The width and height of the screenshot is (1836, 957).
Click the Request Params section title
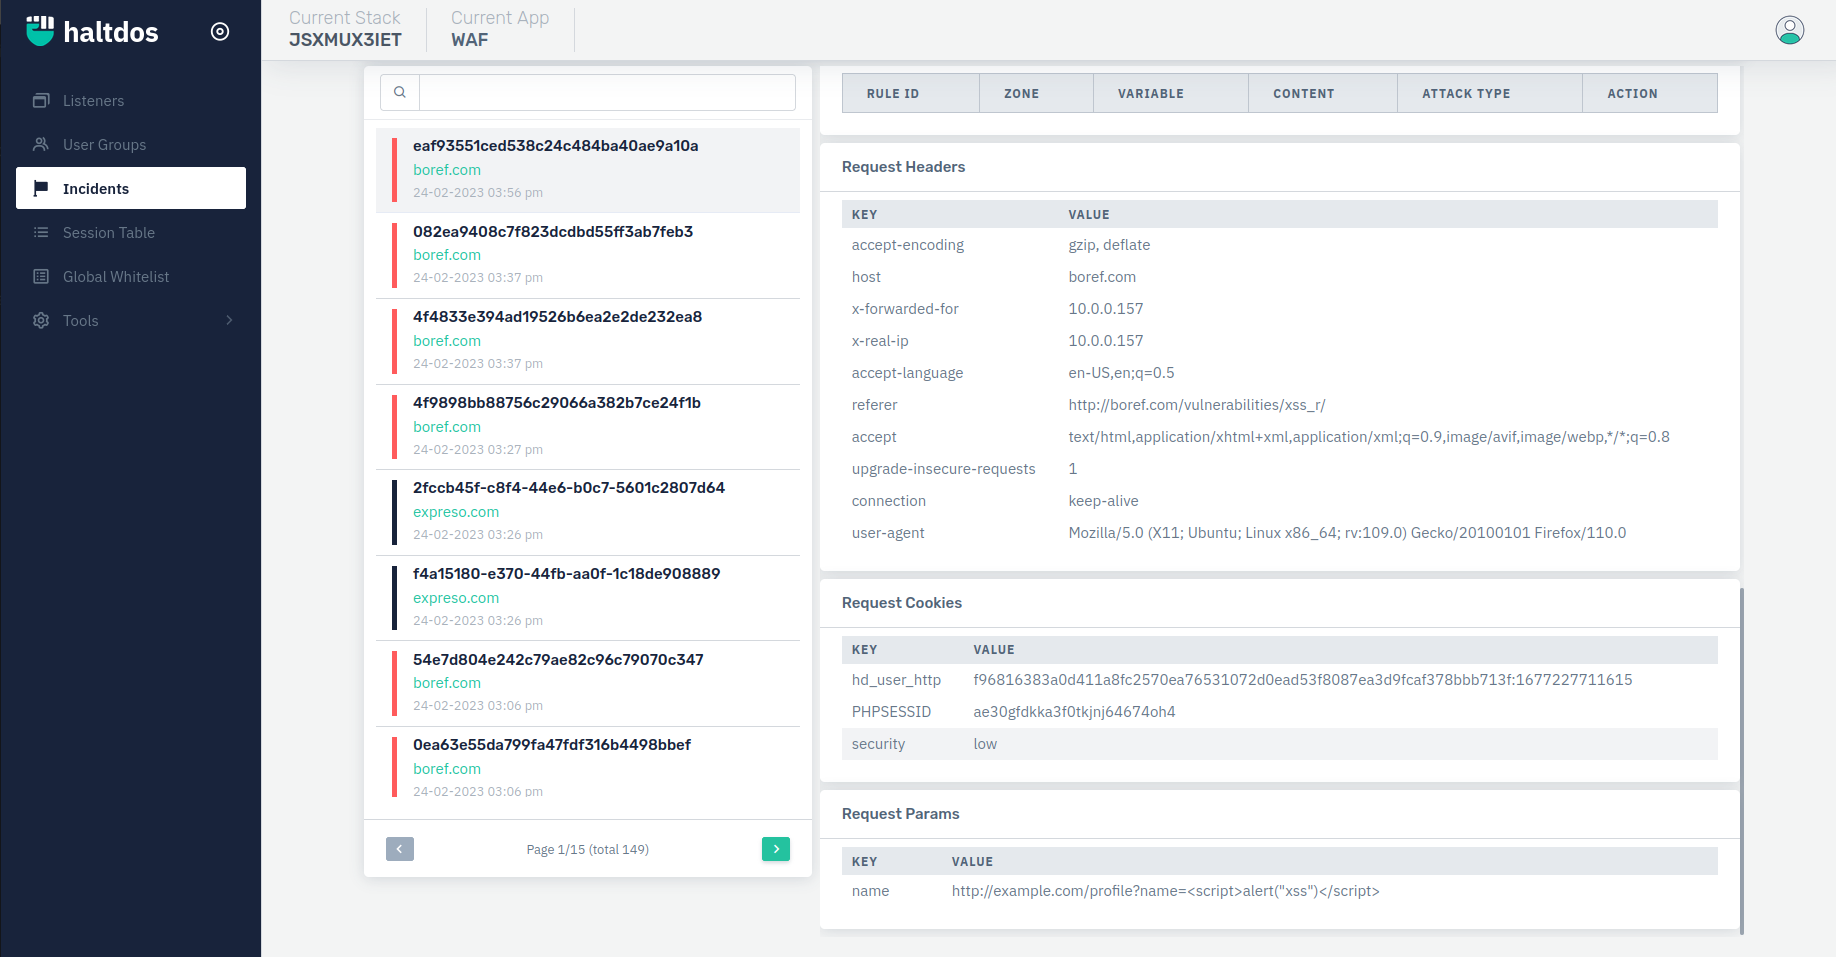click(x=900, y=814)
